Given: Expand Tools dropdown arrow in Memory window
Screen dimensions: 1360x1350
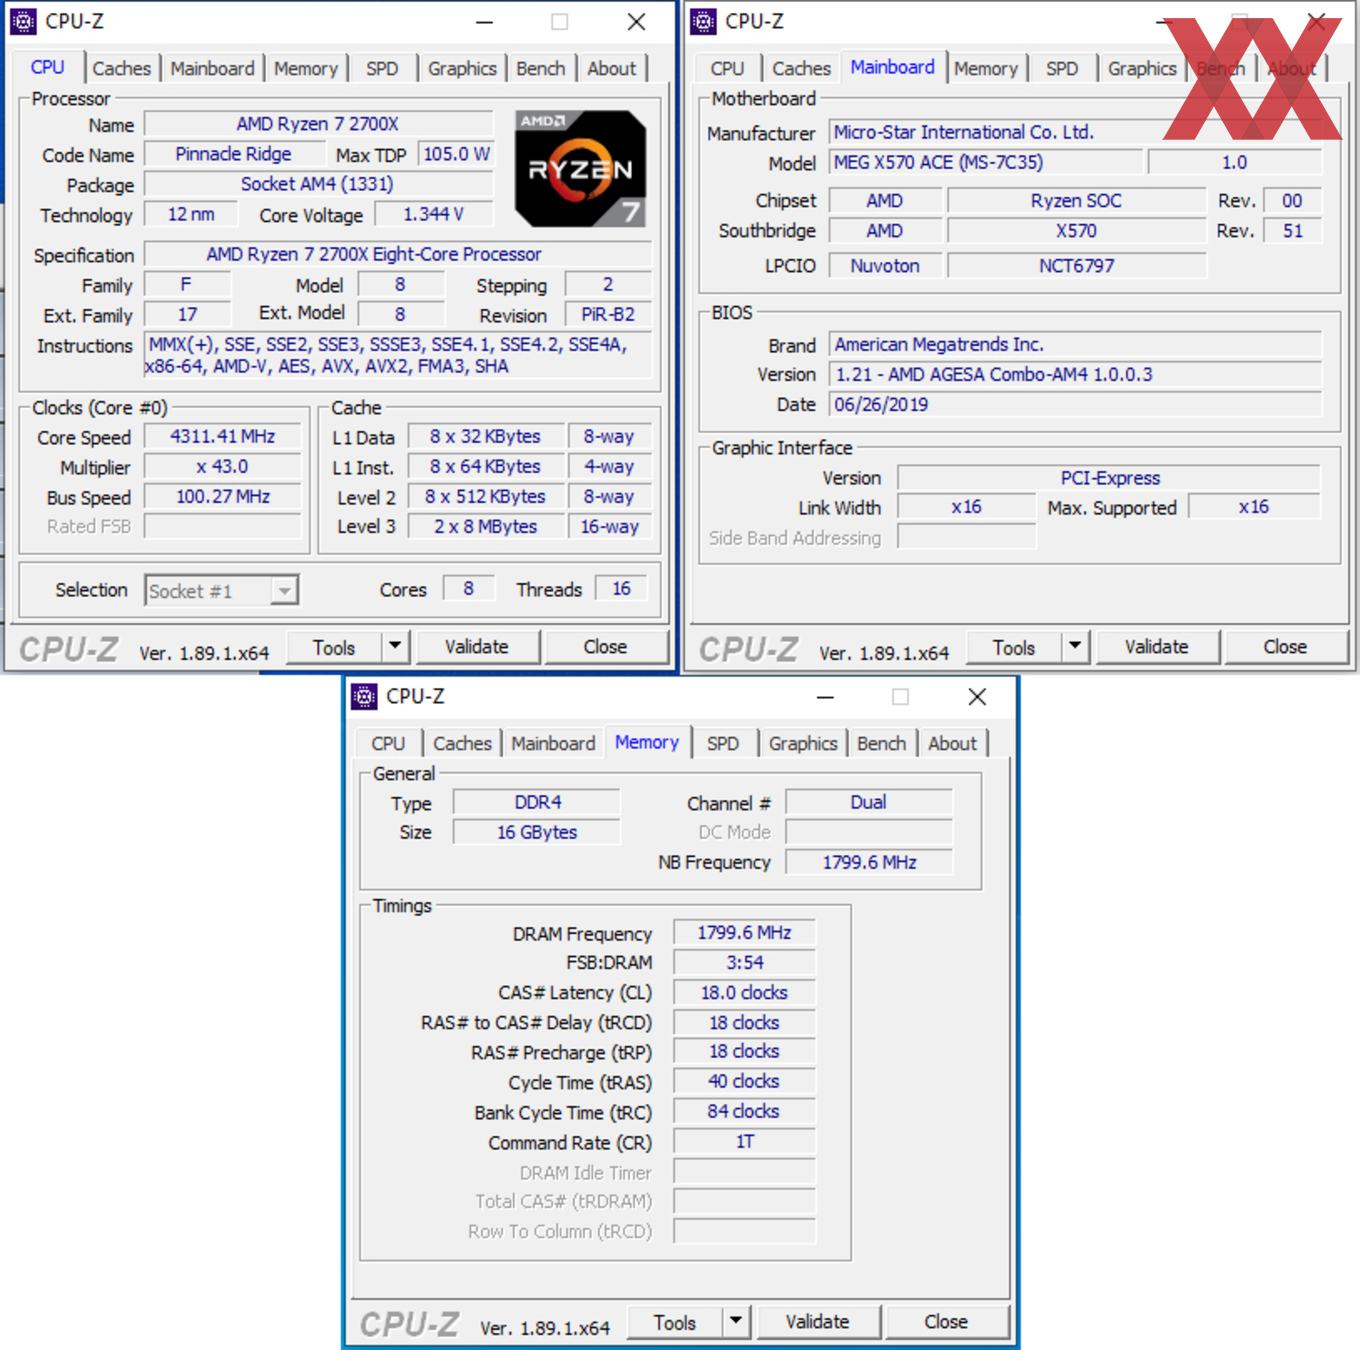Looking at the screenshot, I should point(736,1321).
